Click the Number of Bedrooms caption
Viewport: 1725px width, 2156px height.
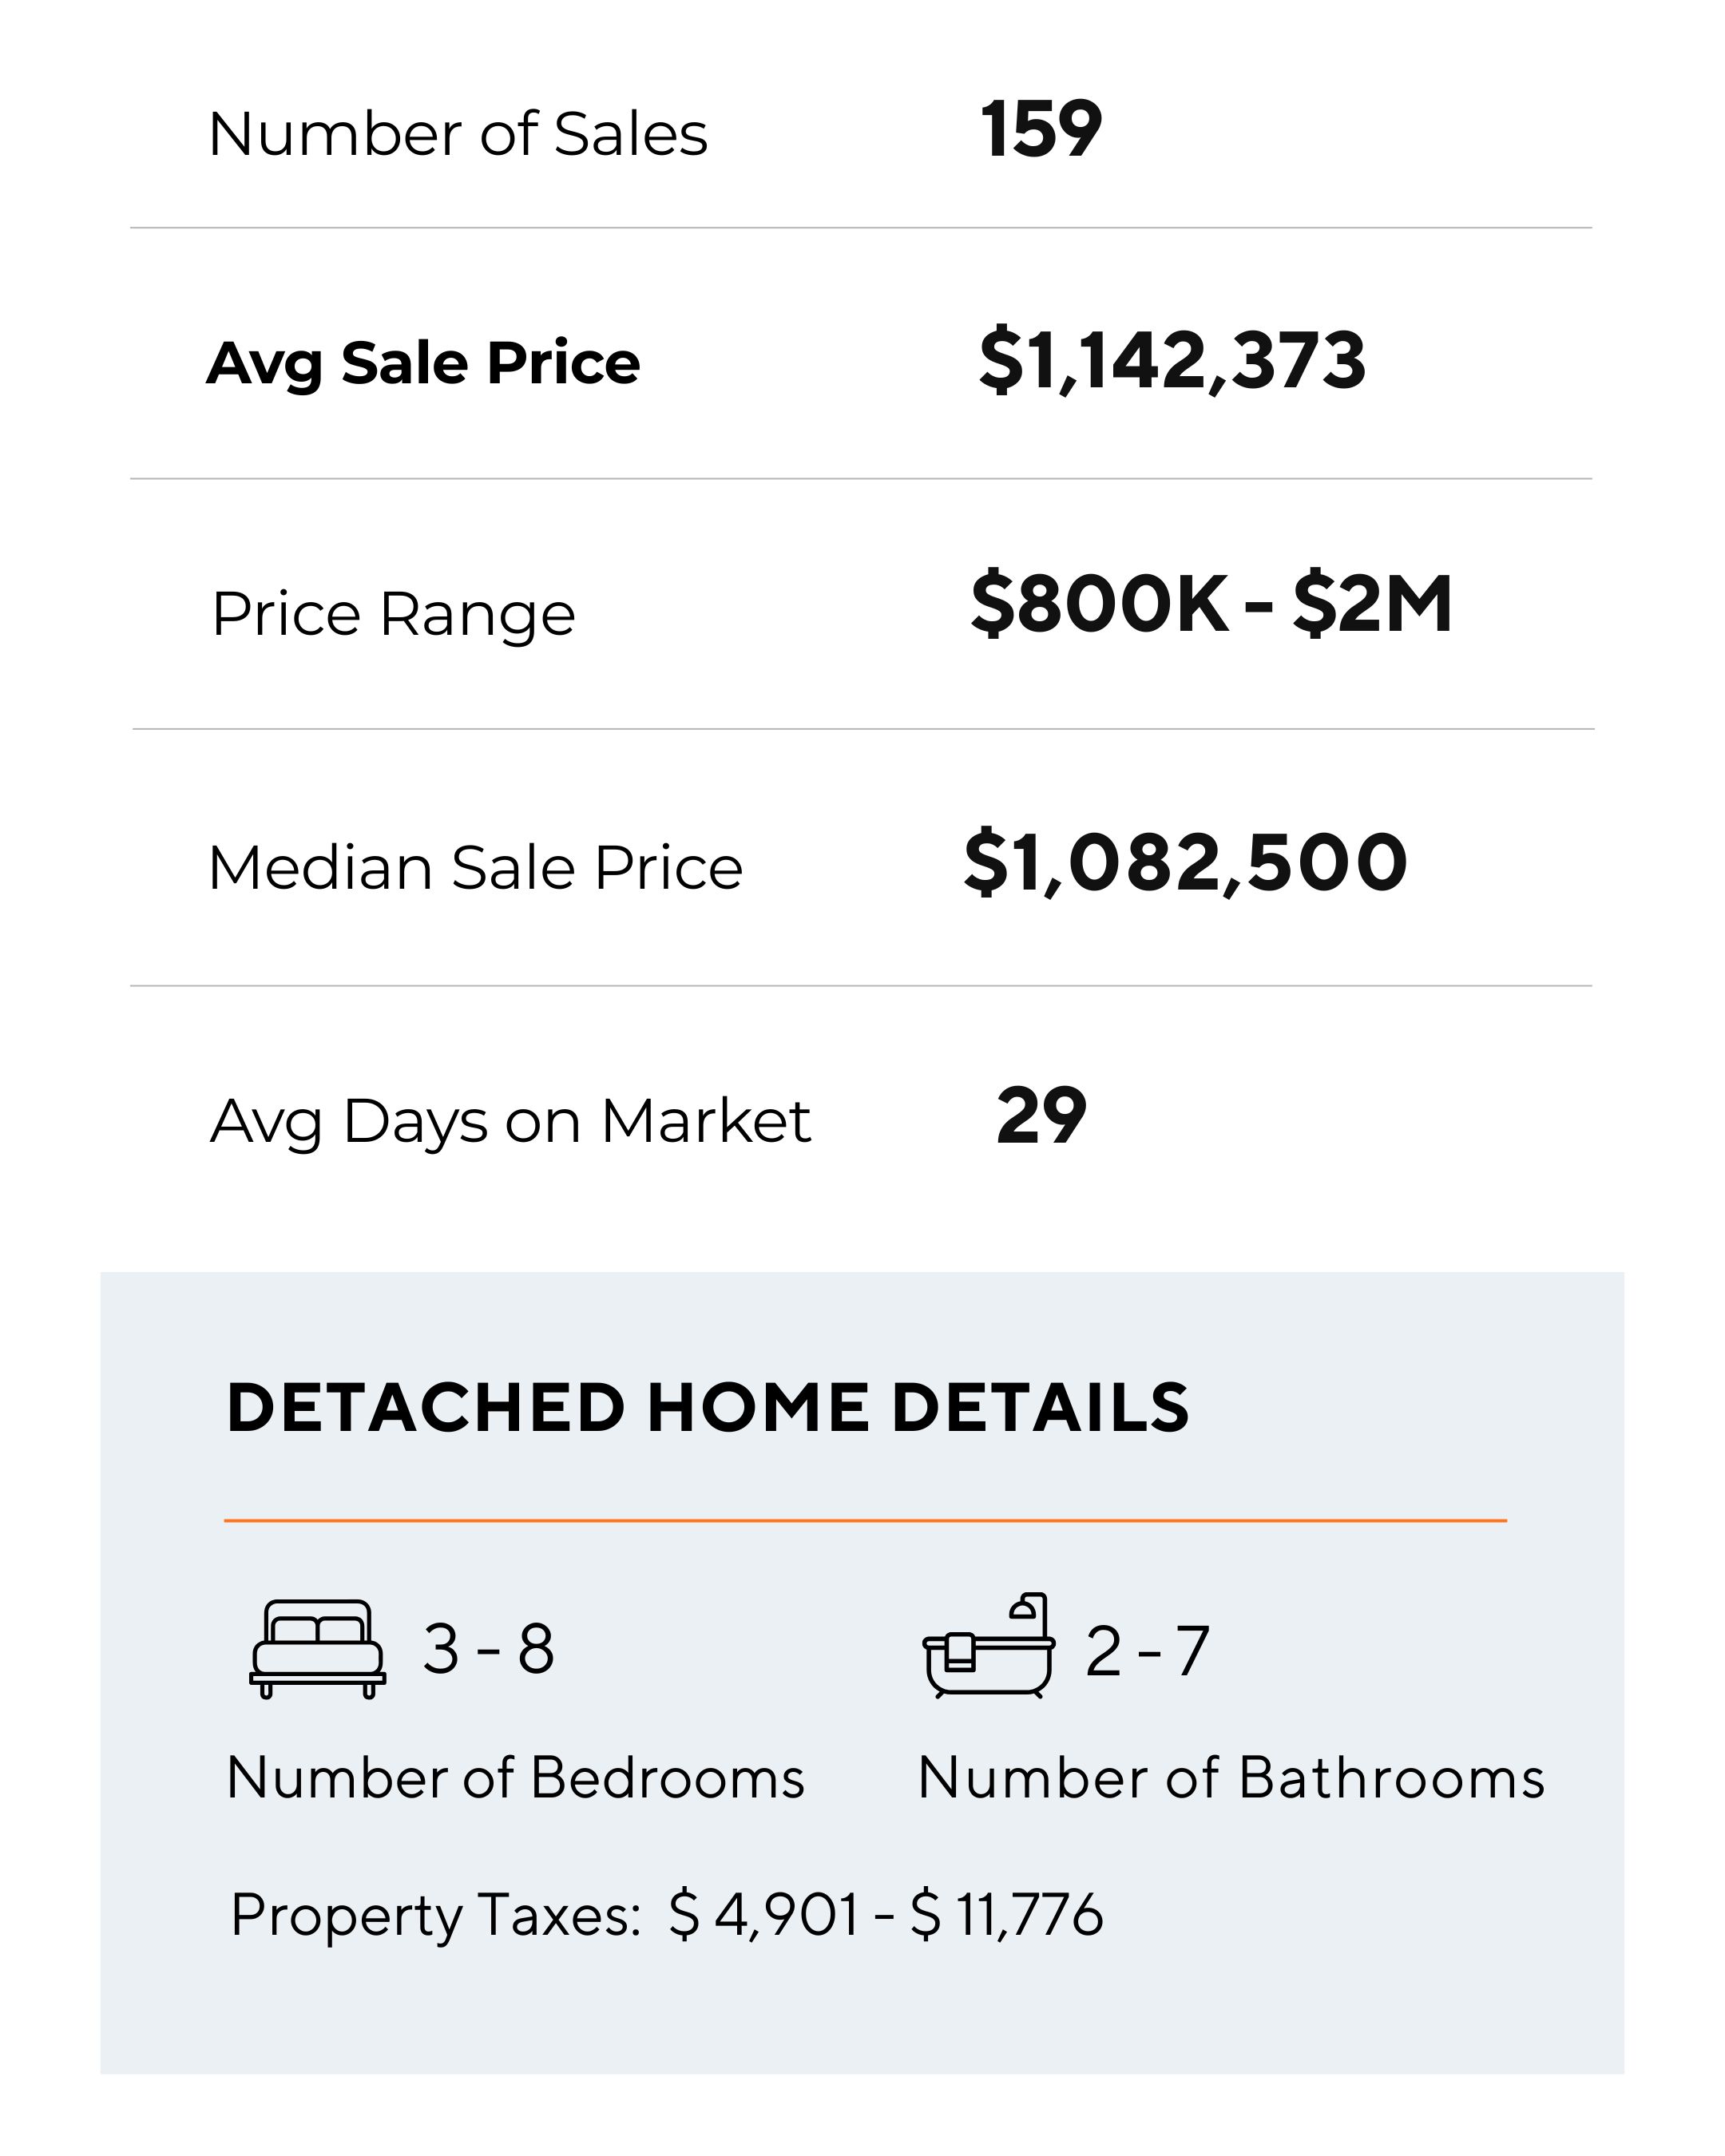click(x=515, y=1778)
